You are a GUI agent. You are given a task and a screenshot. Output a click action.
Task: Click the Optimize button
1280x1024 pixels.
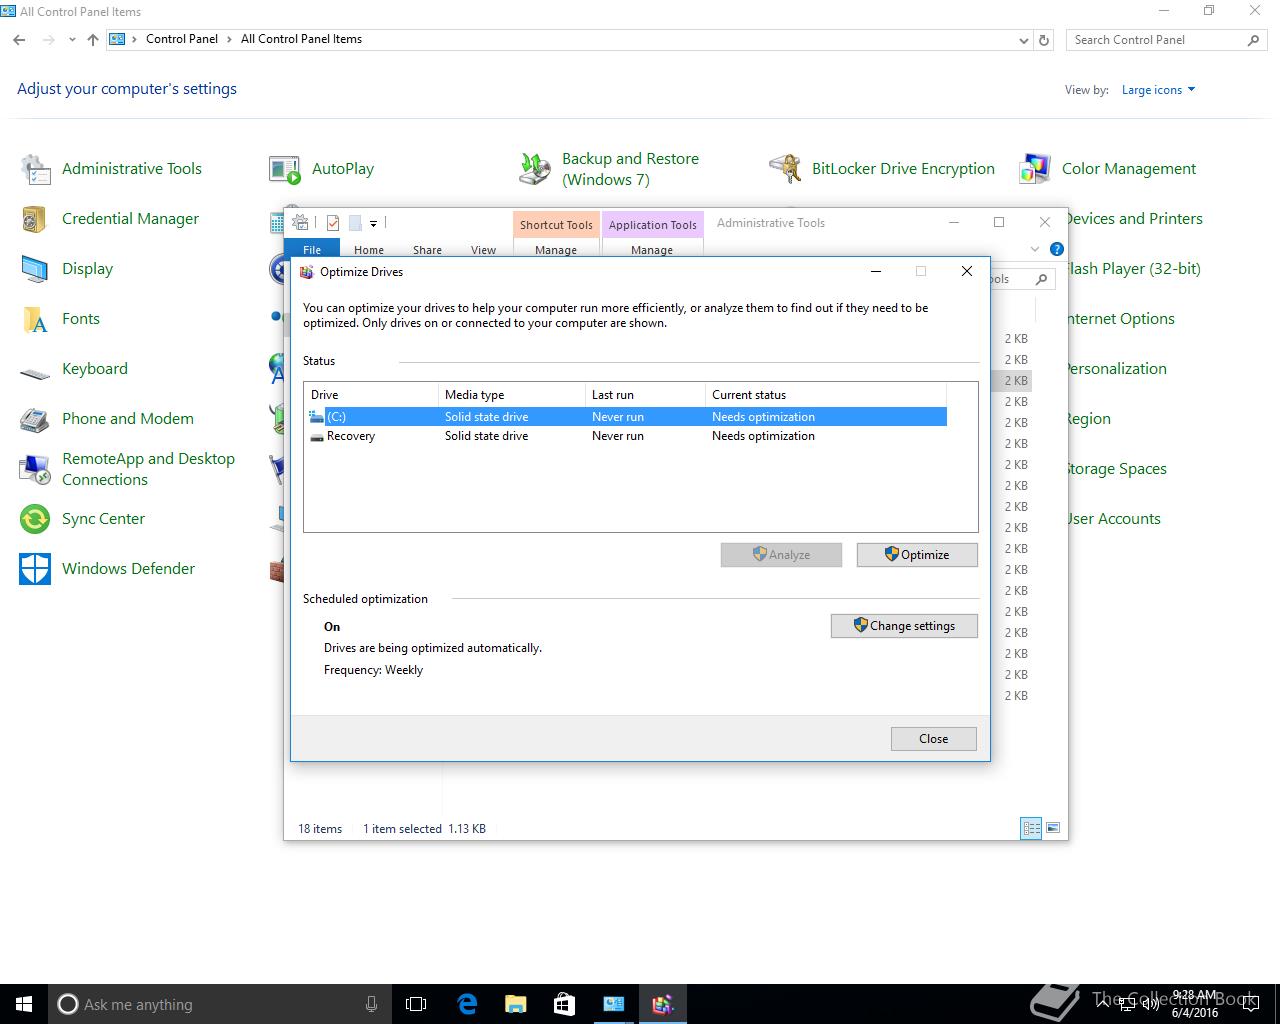[917, 555]
